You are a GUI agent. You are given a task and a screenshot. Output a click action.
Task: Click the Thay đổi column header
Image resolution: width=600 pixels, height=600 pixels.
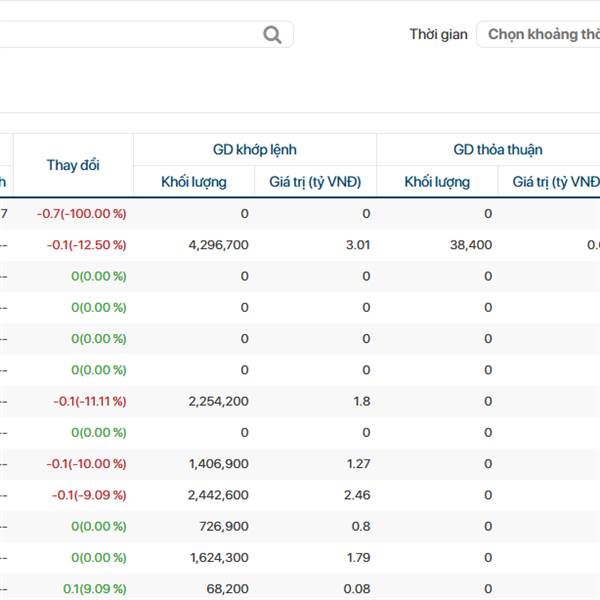tap(73, 165)
